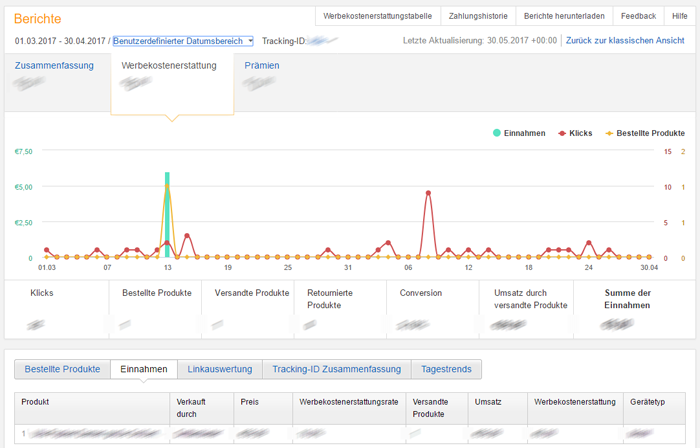Screen dimensions: 700x448
Task: Open Zahlungshistorie
Action: tap(478, 16)
